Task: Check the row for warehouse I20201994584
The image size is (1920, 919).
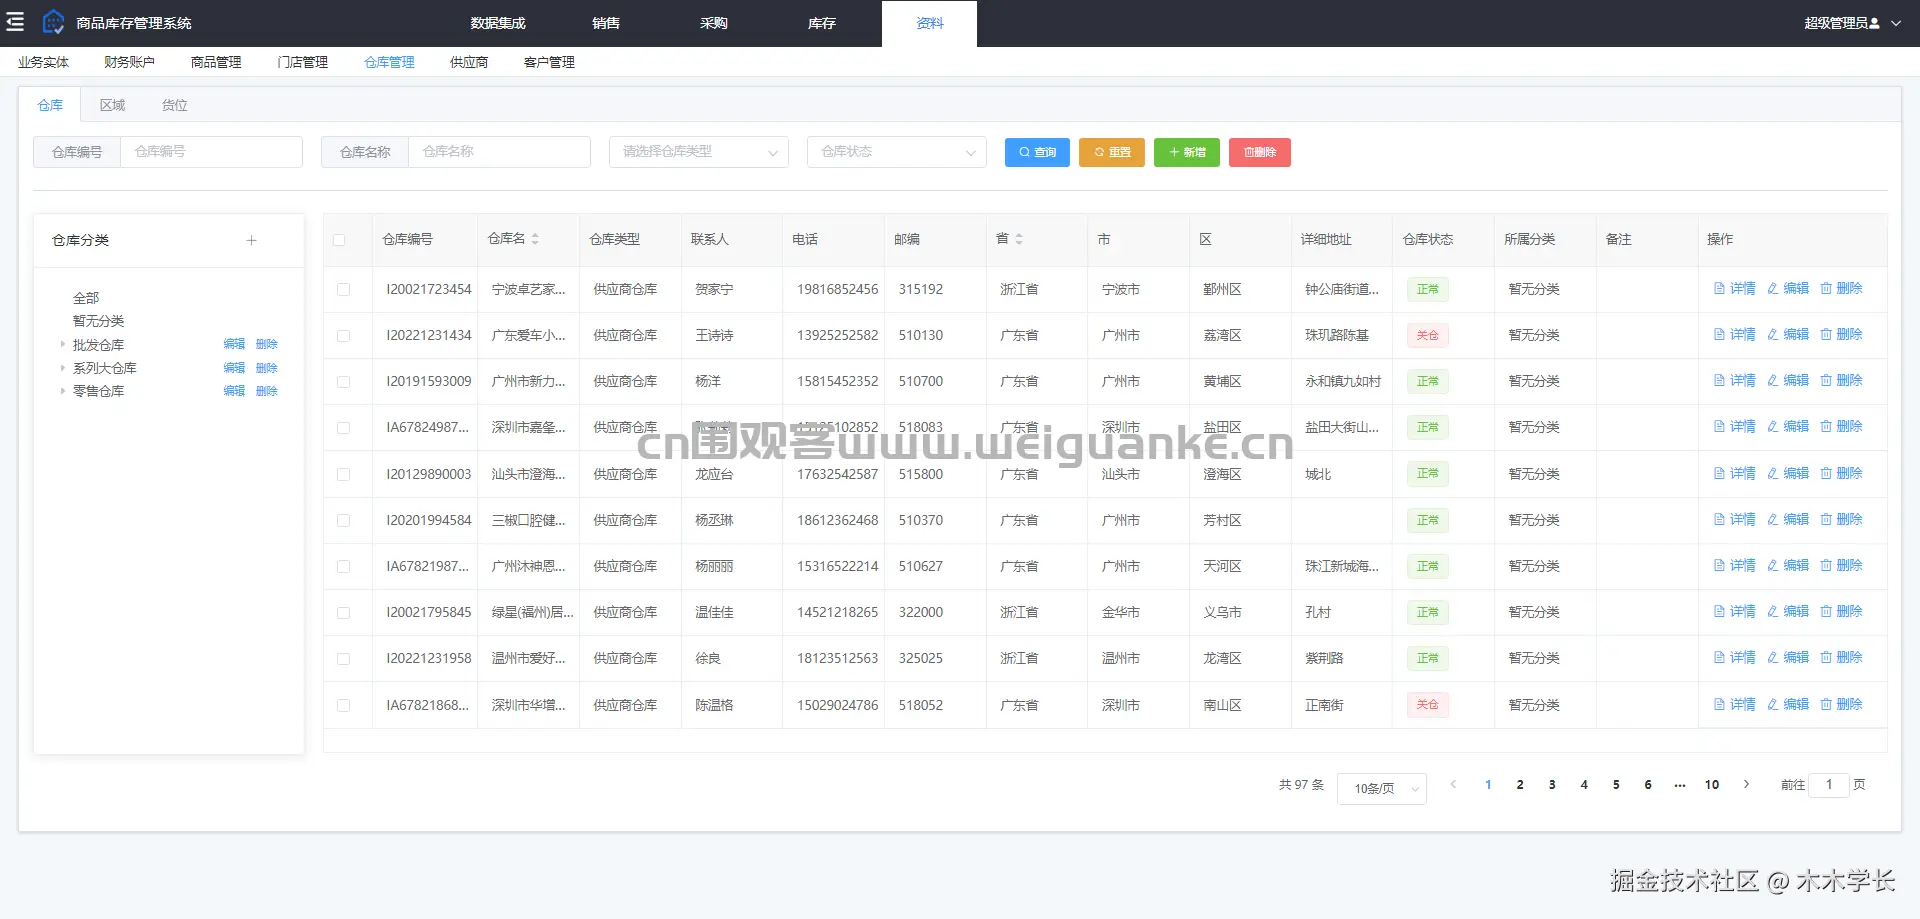Action: pos(343,520)
